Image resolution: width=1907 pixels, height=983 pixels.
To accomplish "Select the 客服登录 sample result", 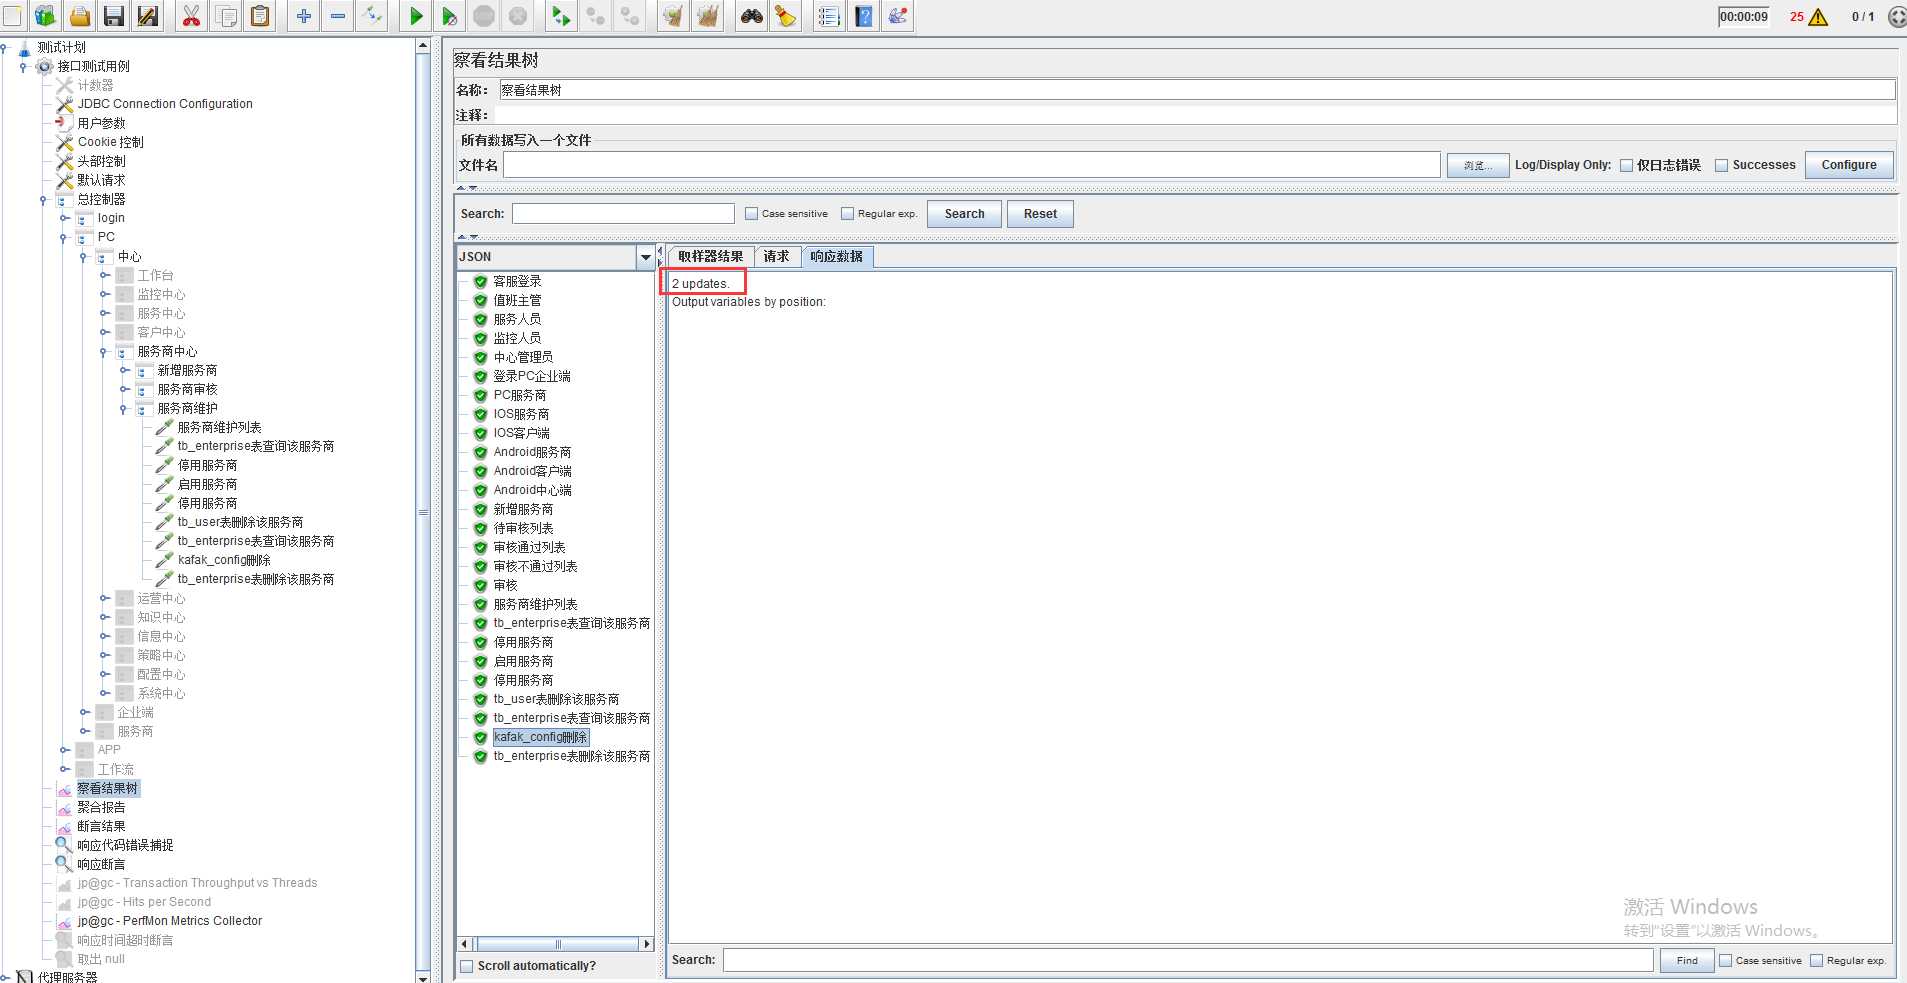I will tap(517, 281).
